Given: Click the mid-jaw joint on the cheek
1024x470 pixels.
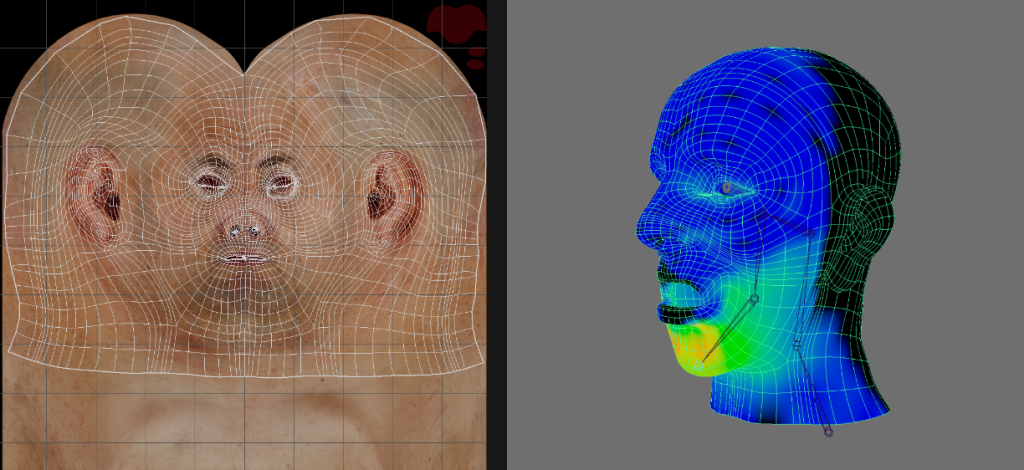Looking at the screenshot, I should pos(754,299).
